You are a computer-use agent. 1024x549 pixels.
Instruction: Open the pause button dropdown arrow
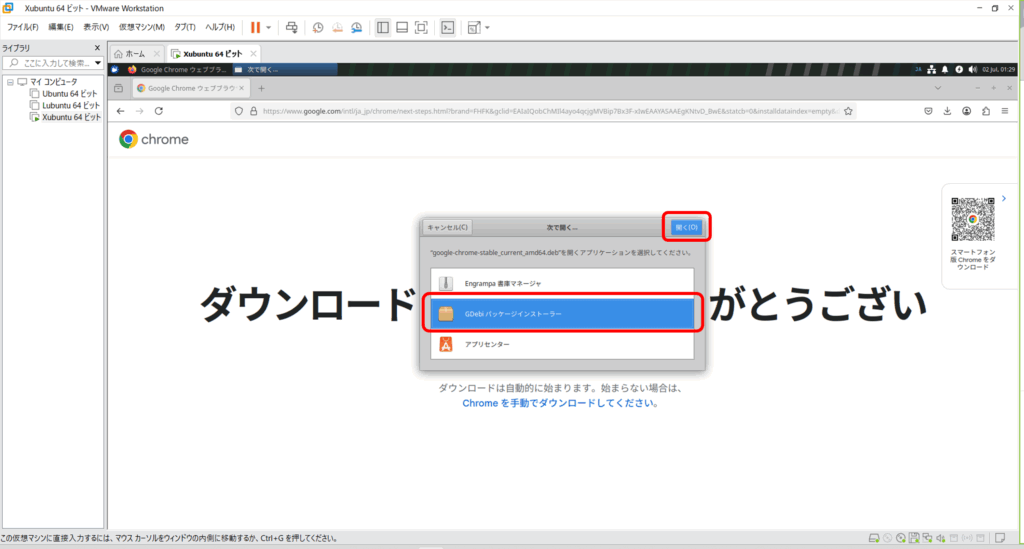pos(268,27)
